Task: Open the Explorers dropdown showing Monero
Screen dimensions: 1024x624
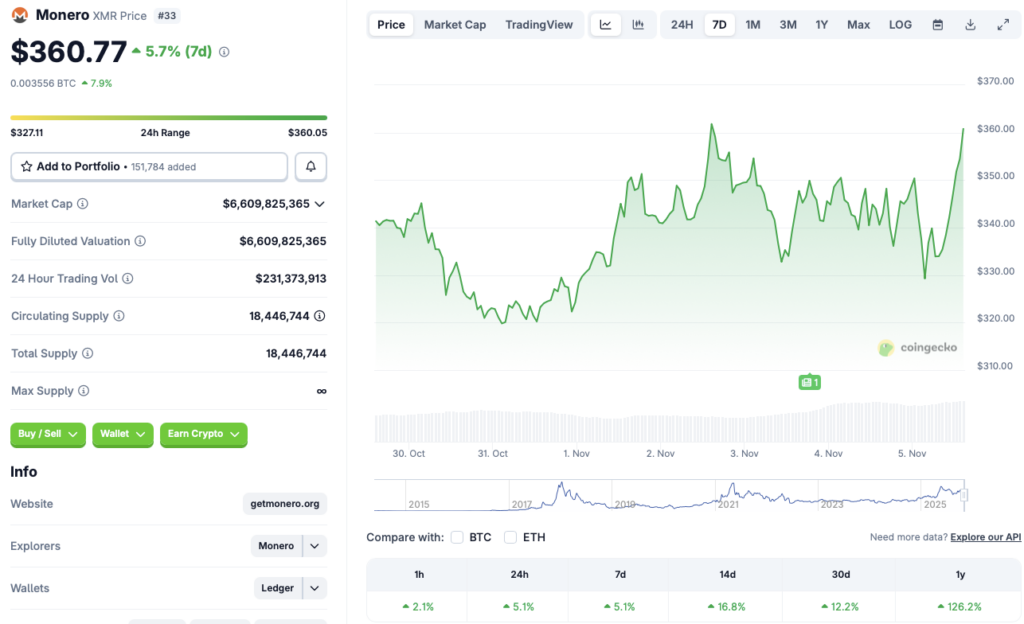Action: tap(289, 546)
